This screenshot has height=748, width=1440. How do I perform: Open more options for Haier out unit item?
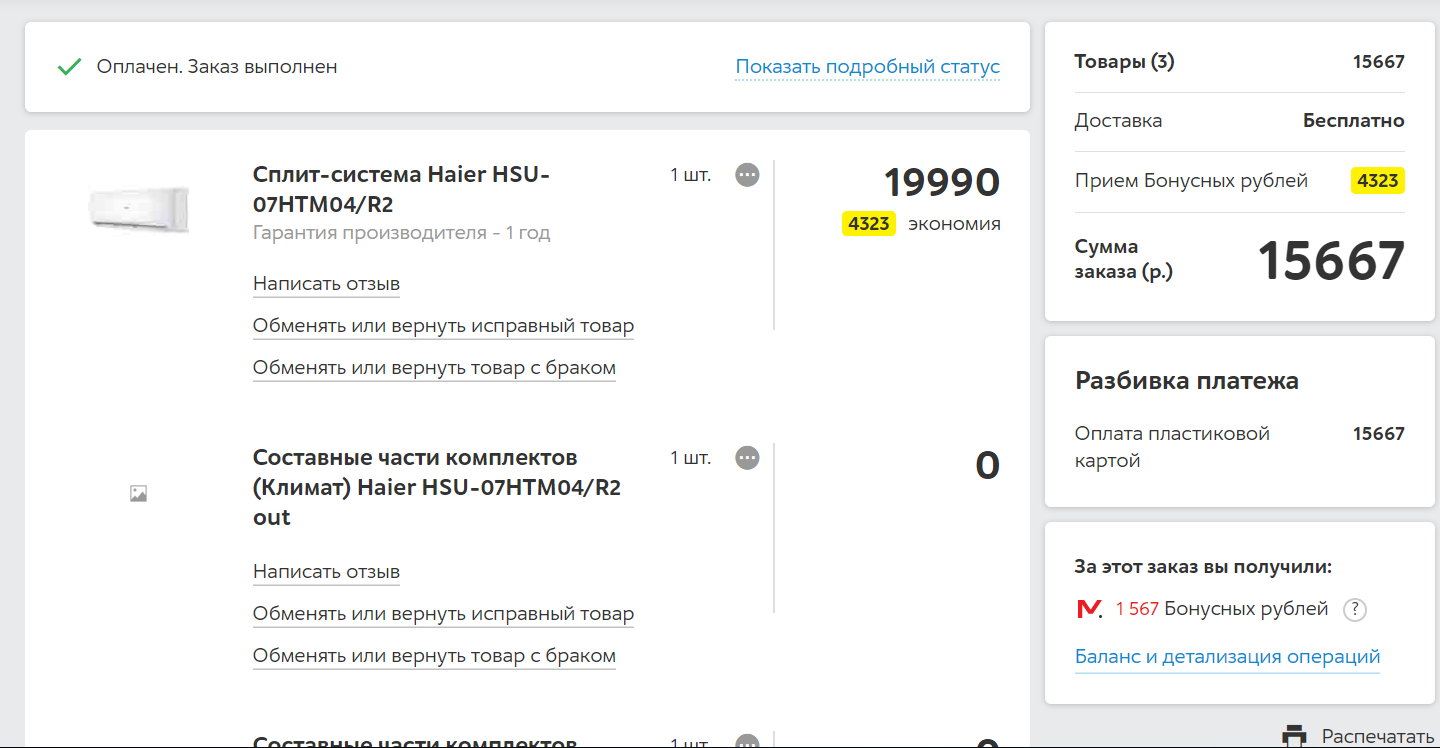tap(747, 458)
